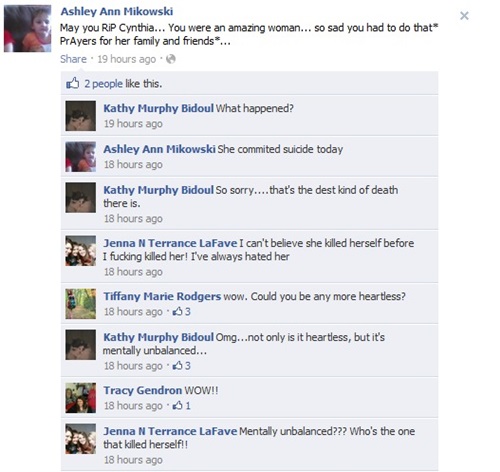This screenshot has height=472, width=500.
Task: Open Ashley Ann Mikowski's main post profile photo
Action: click(x=27, y=29)
